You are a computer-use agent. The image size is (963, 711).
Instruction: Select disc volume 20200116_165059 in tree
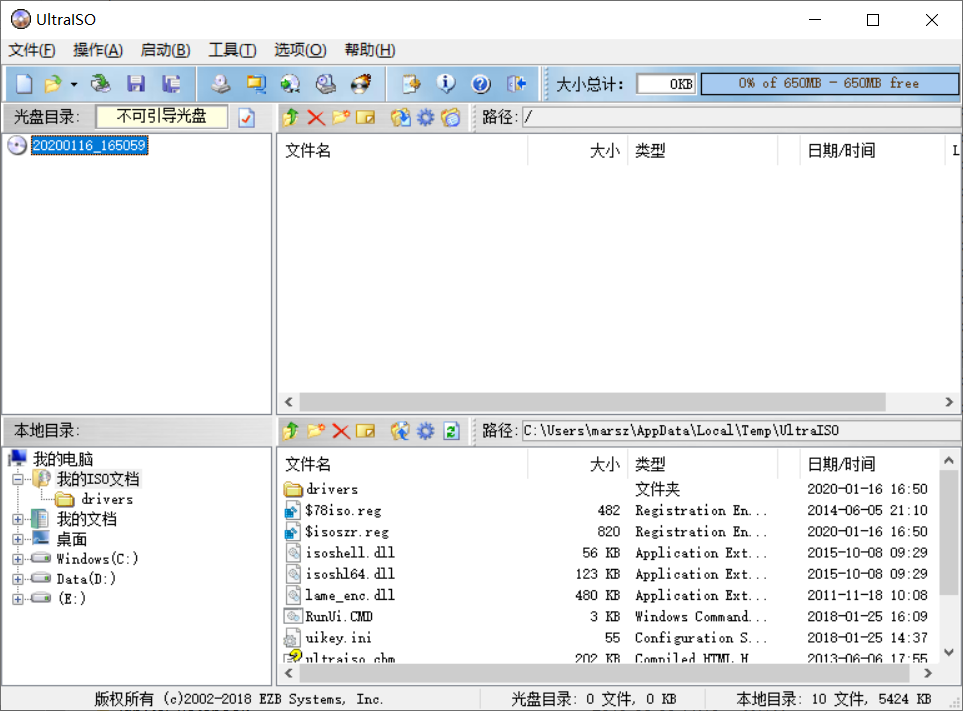click(x=89, y=146)
